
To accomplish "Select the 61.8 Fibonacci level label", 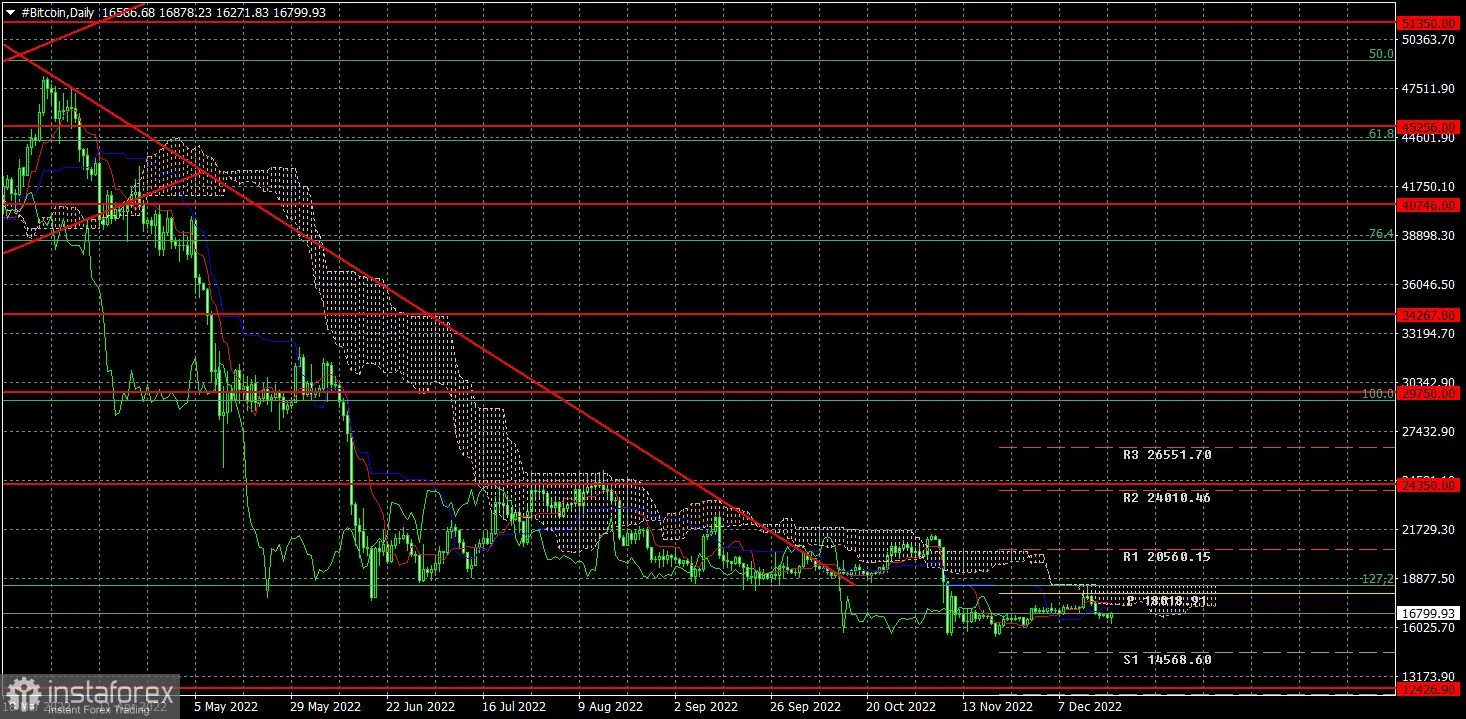I will point(1382,133).
